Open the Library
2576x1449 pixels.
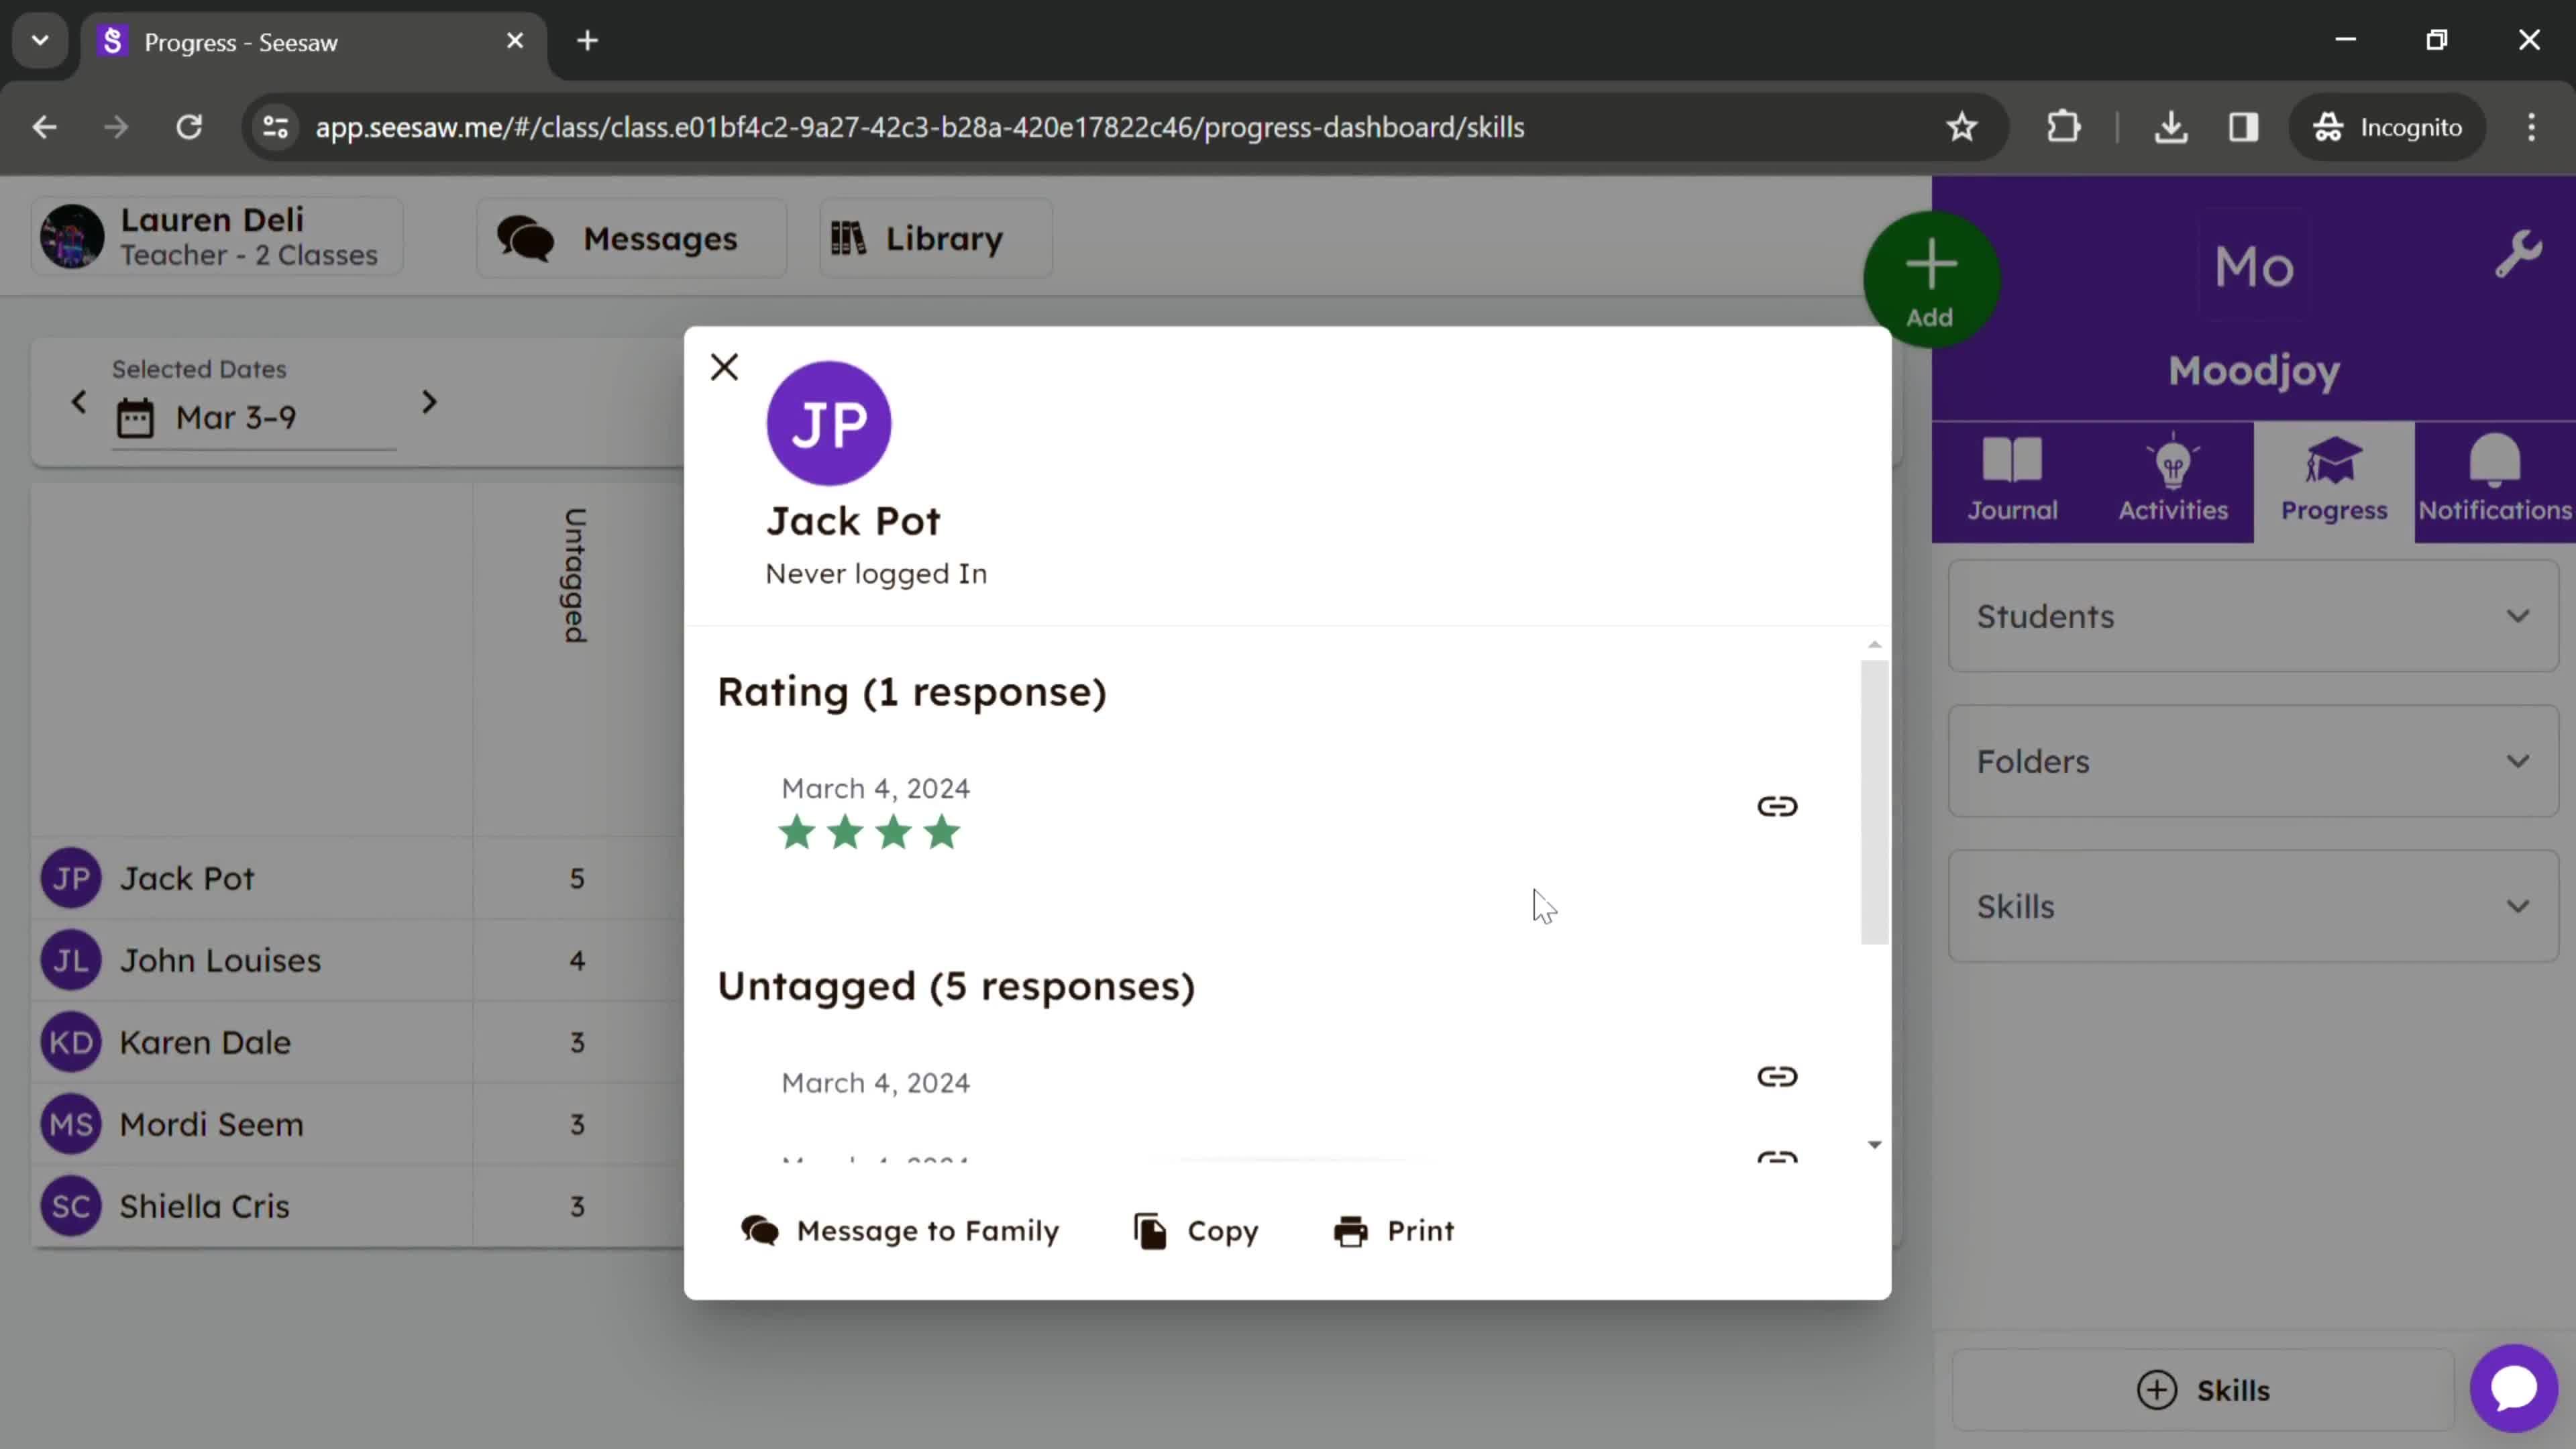[935, 238]
